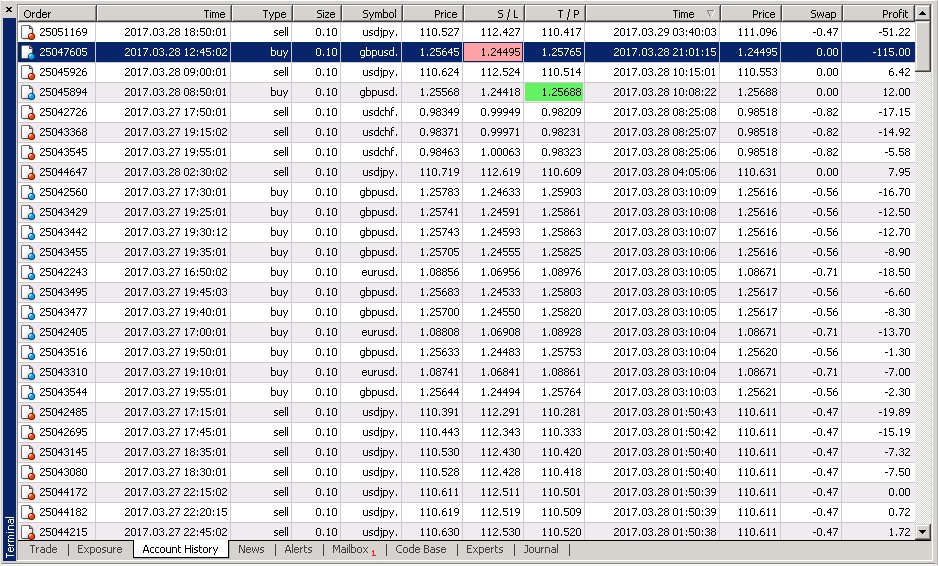Click the order icon for order 25043477
938x566 pixels.
(28, 312)
